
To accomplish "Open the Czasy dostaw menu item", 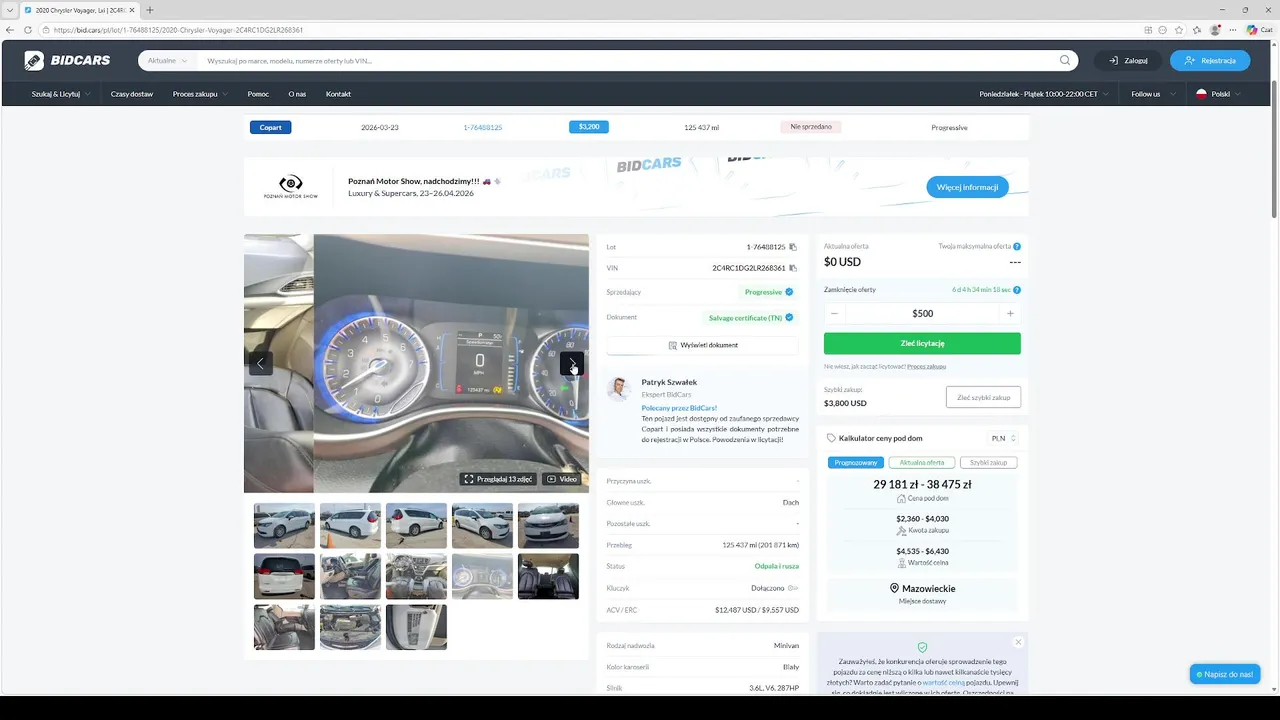I will point(132,94).
